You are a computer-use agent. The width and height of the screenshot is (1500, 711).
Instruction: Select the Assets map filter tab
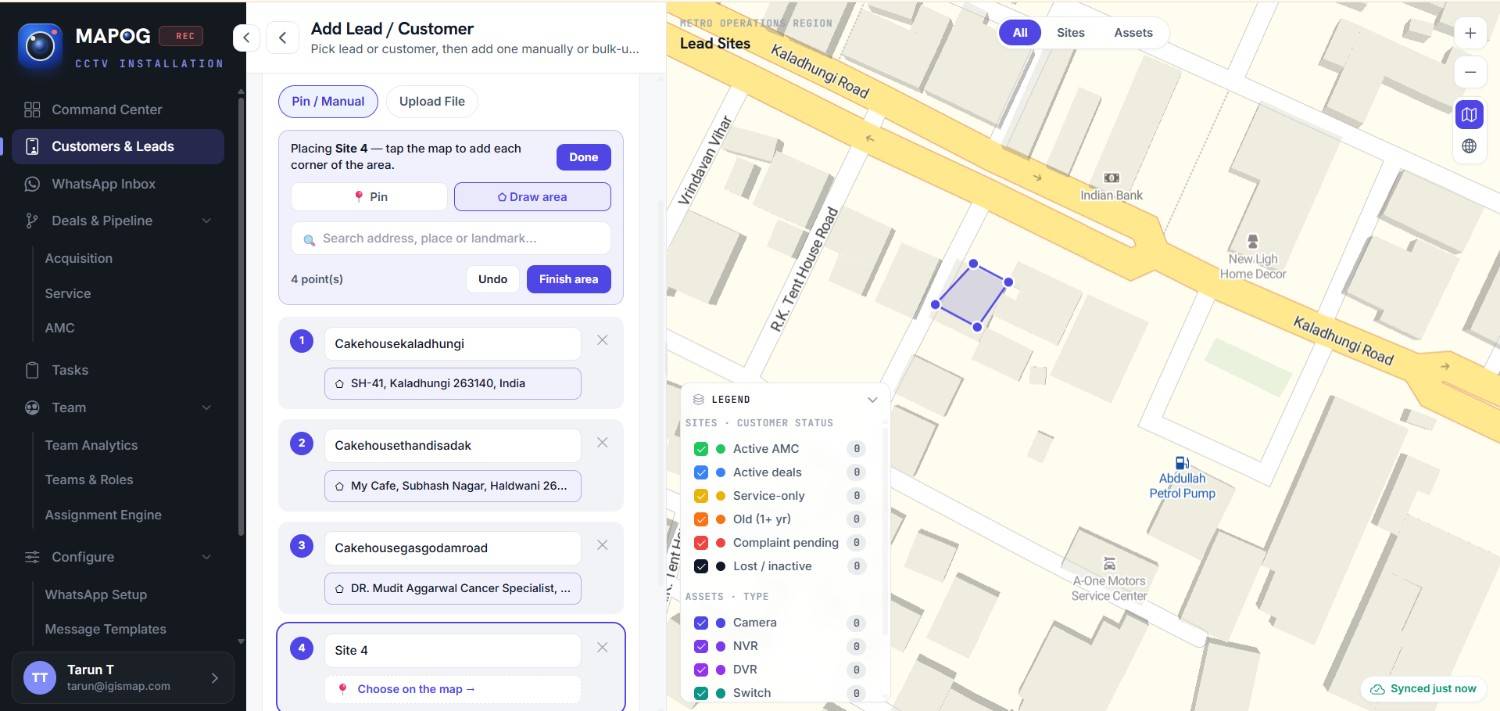(x=1133, y=33)
